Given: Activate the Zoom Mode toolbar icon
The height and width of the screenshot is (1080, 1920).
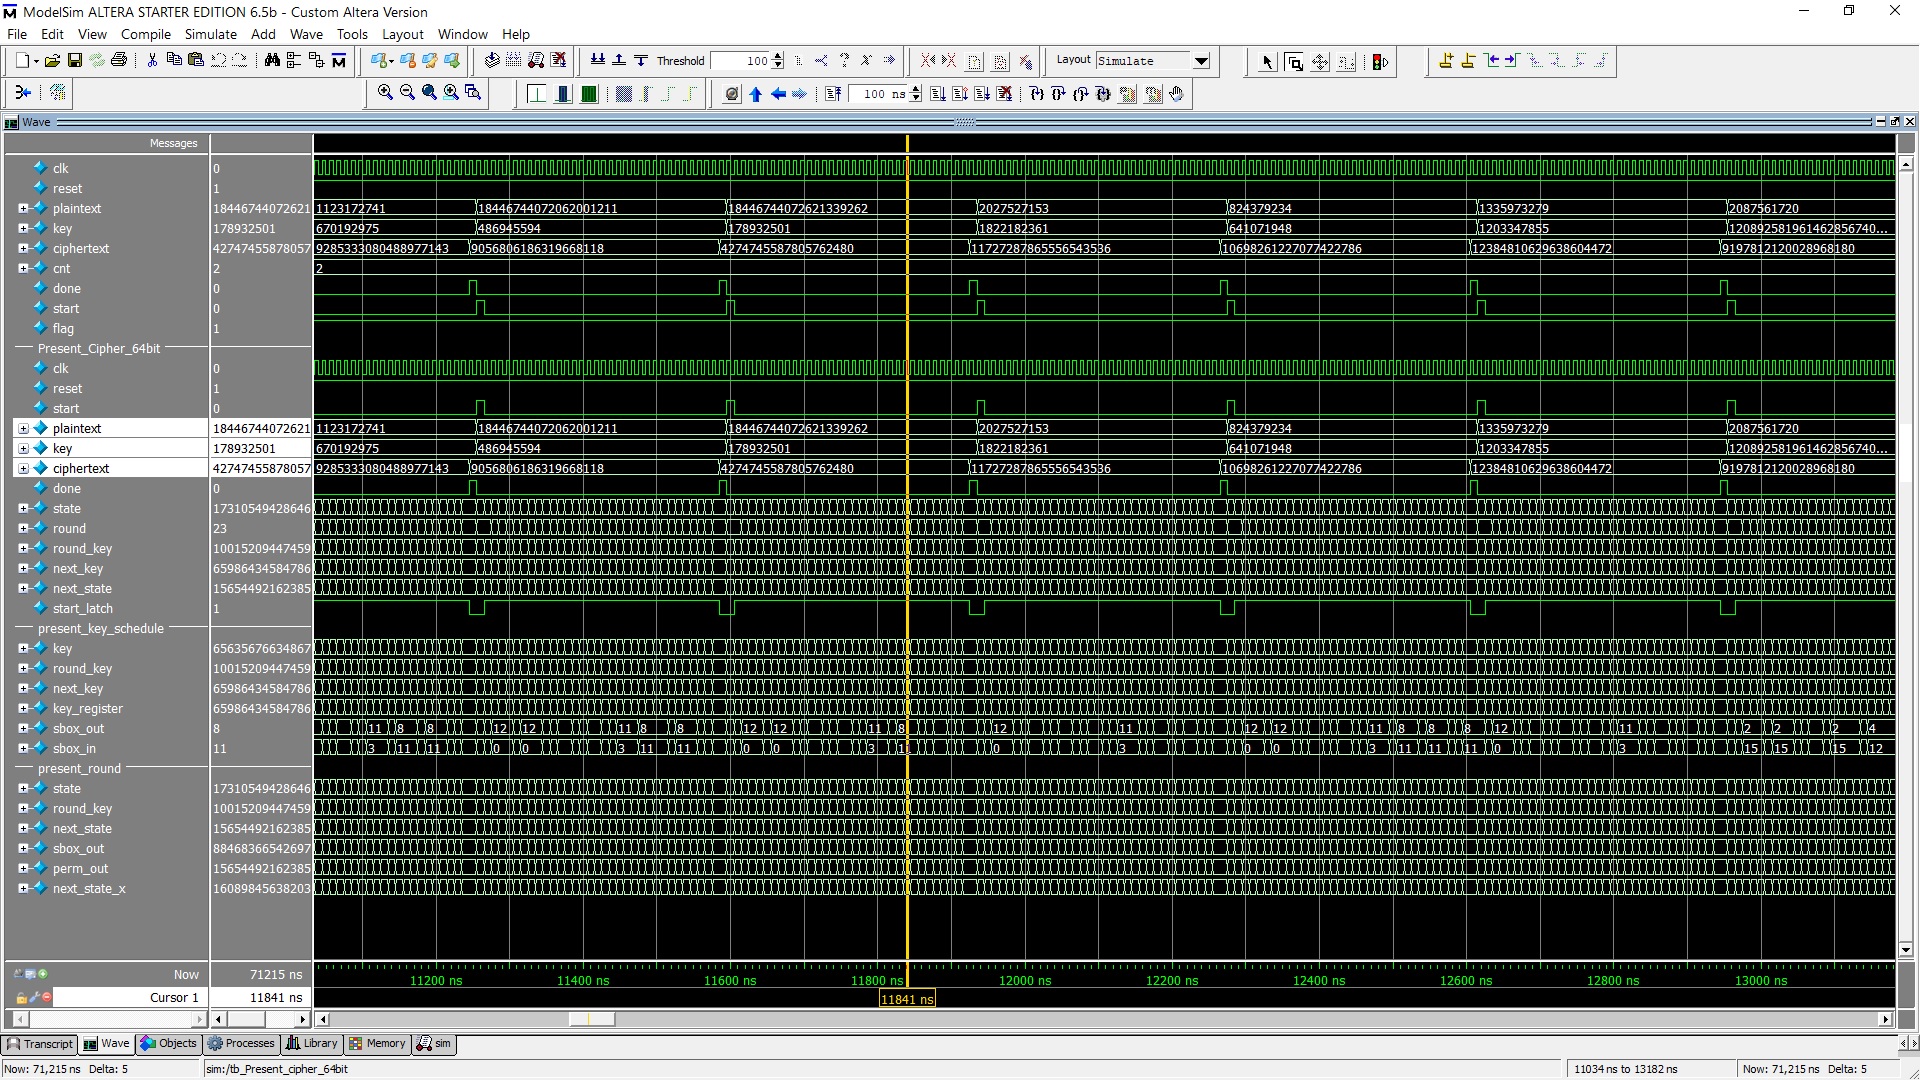Looking at the screenshot, I should click(1294, 62).
